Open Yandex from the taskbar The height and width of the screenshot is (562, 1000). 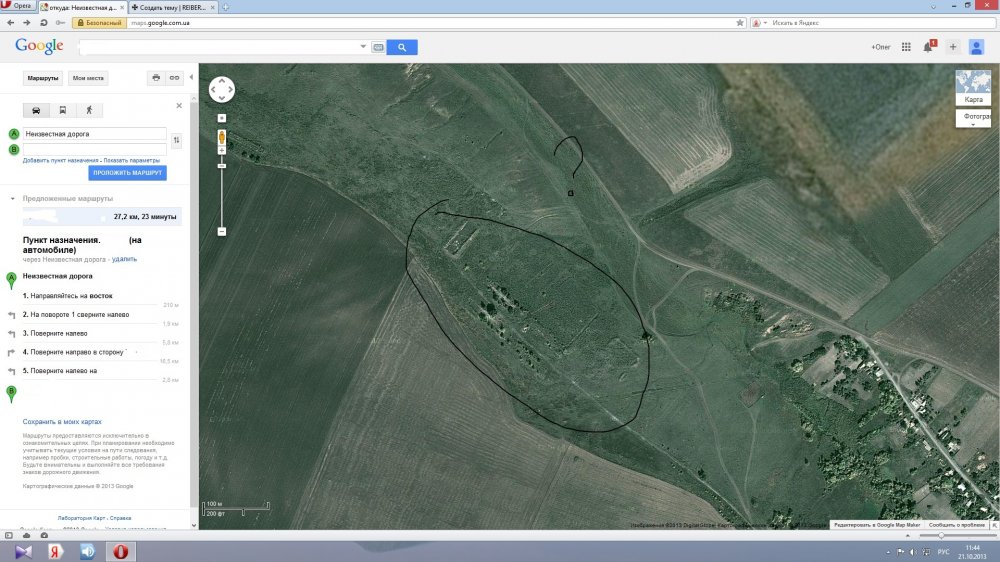(x=55, y=551)
